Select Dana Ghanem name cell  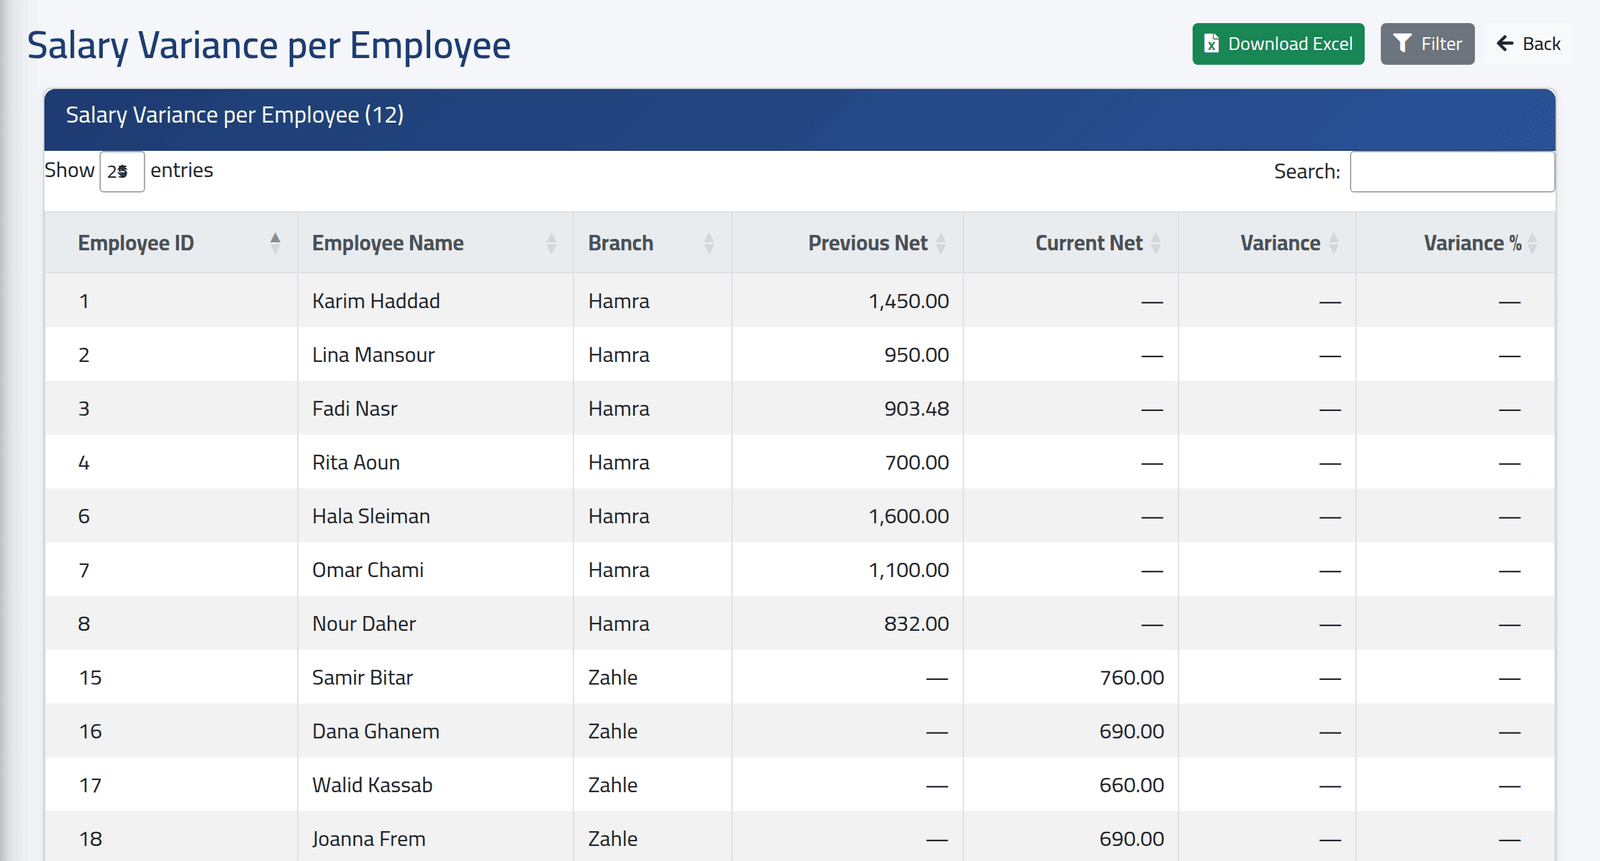[x=435, y=731]
